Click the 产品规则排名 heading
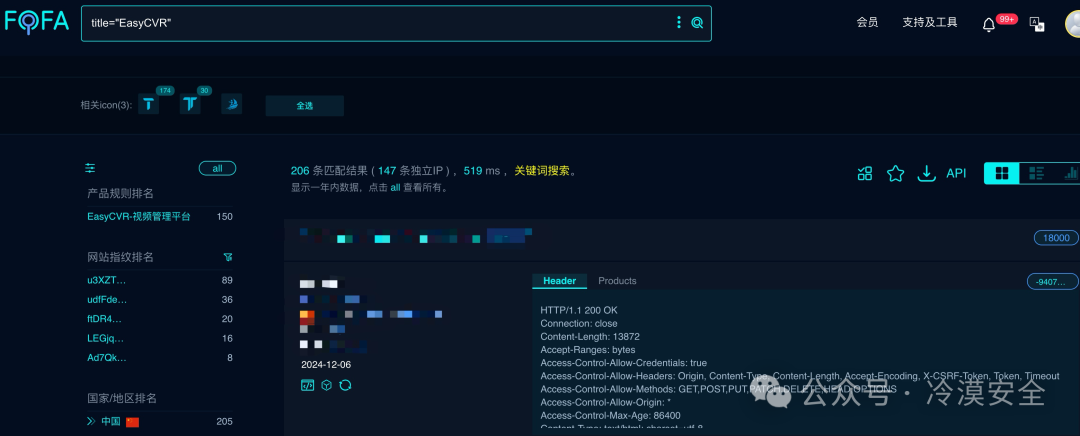Screen dimensions: 1080x436 pos(120,194)
